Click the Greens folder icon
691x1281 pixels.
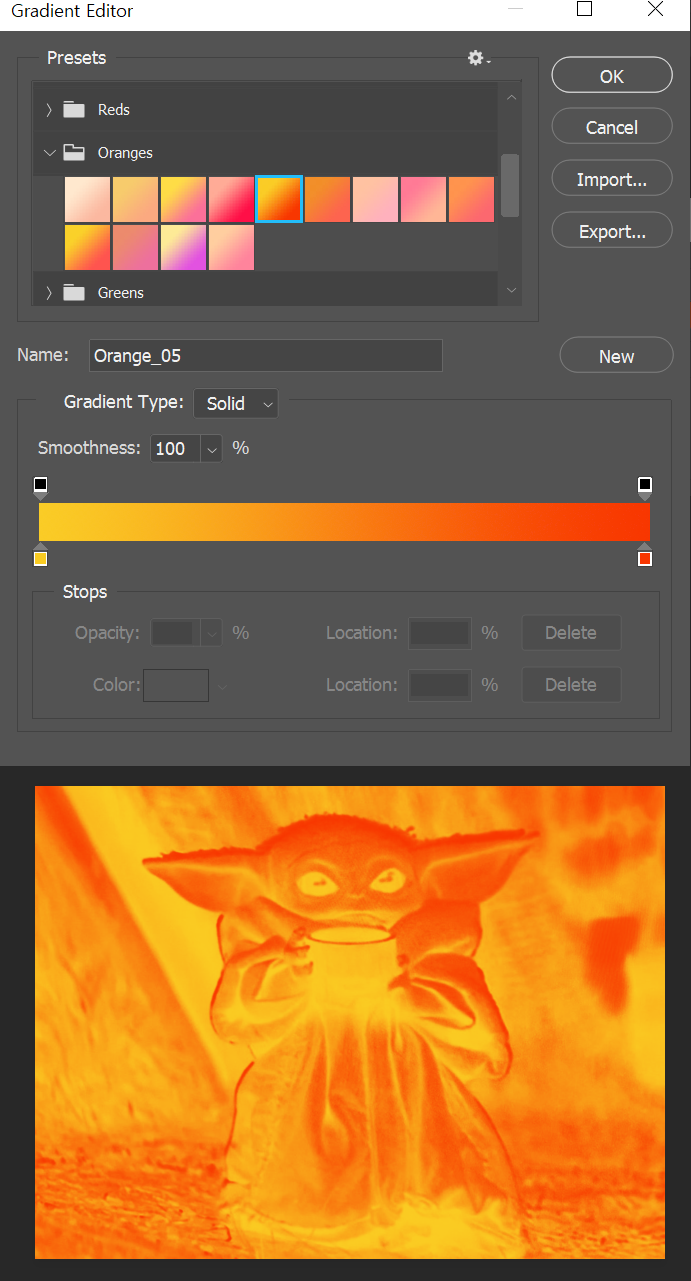click(74, 293)
